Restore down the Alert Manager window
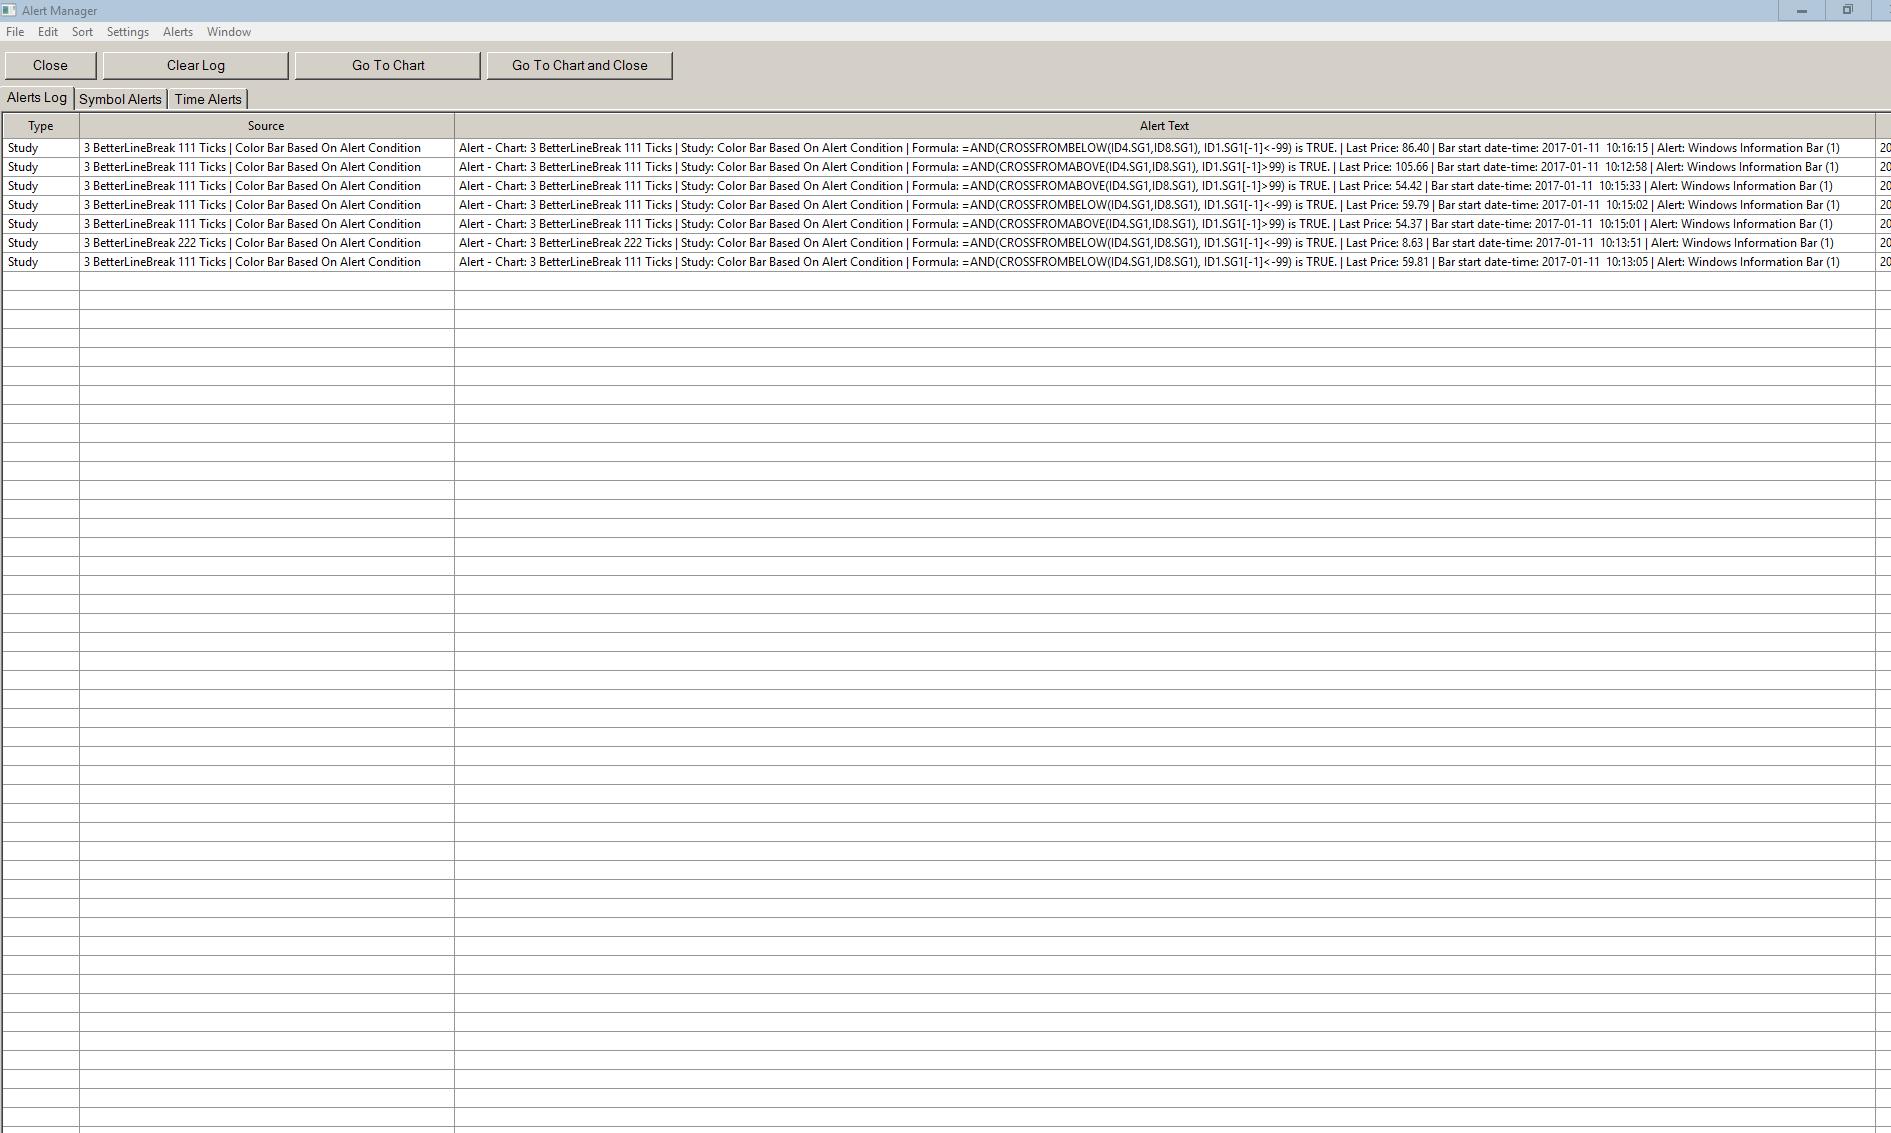The width and height of the screenshot is (1891, 1133). click(1848, 10)
